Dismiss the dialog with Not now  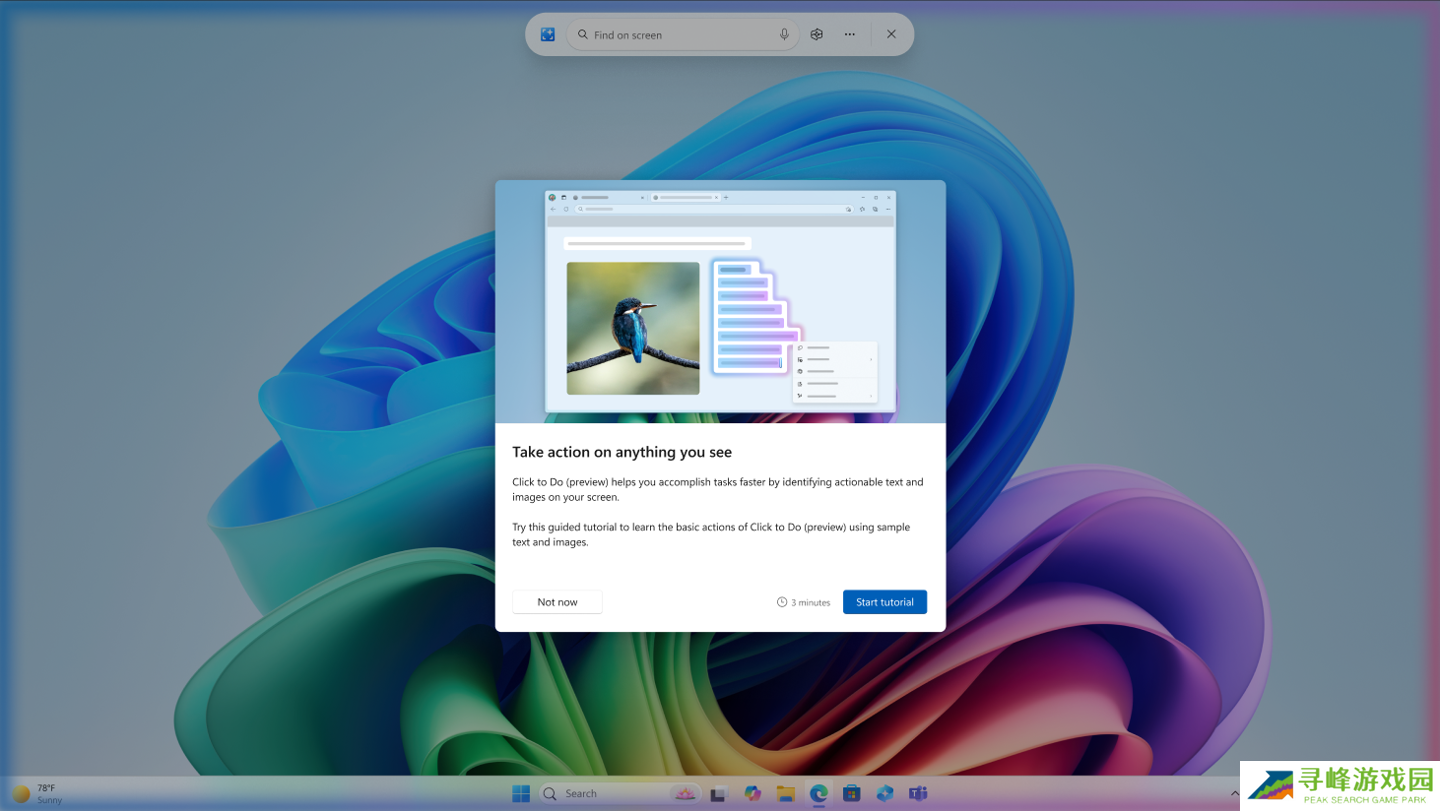[557, 602]
